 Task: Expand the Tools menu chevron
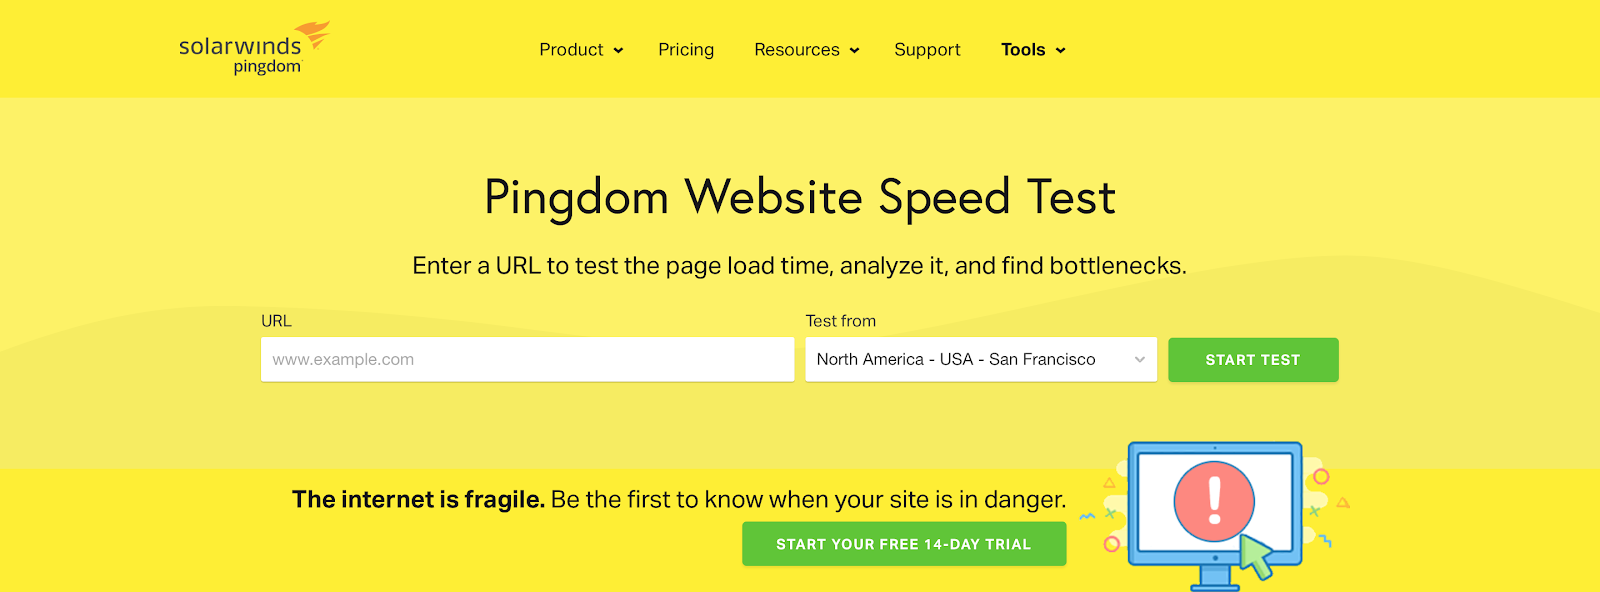coord(1060,49)
